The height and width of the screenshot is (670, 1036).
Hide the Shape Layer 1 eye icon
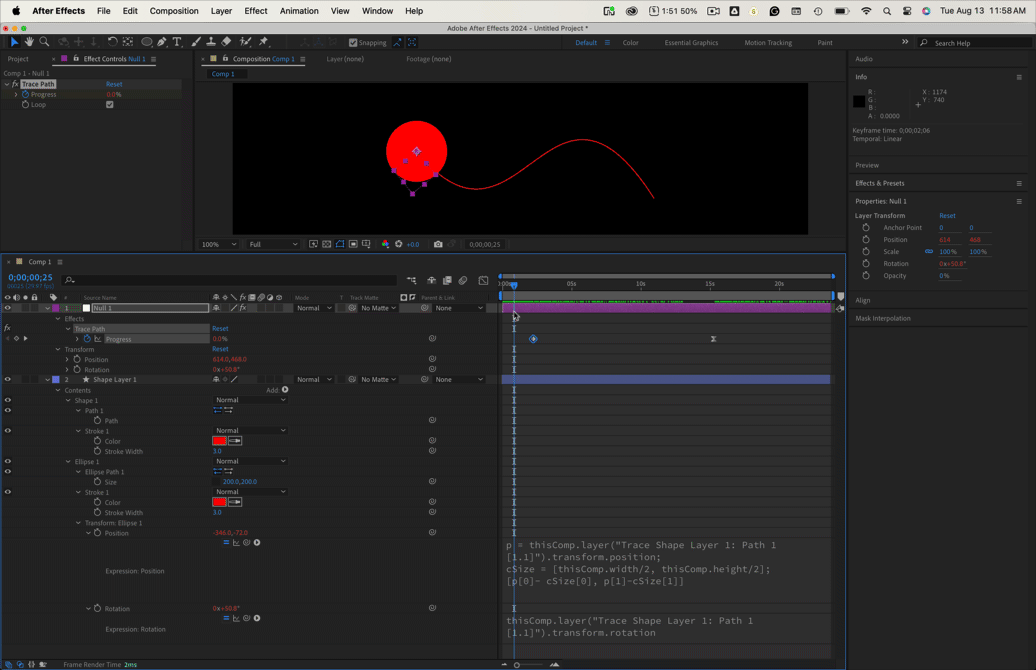(8, 379)
